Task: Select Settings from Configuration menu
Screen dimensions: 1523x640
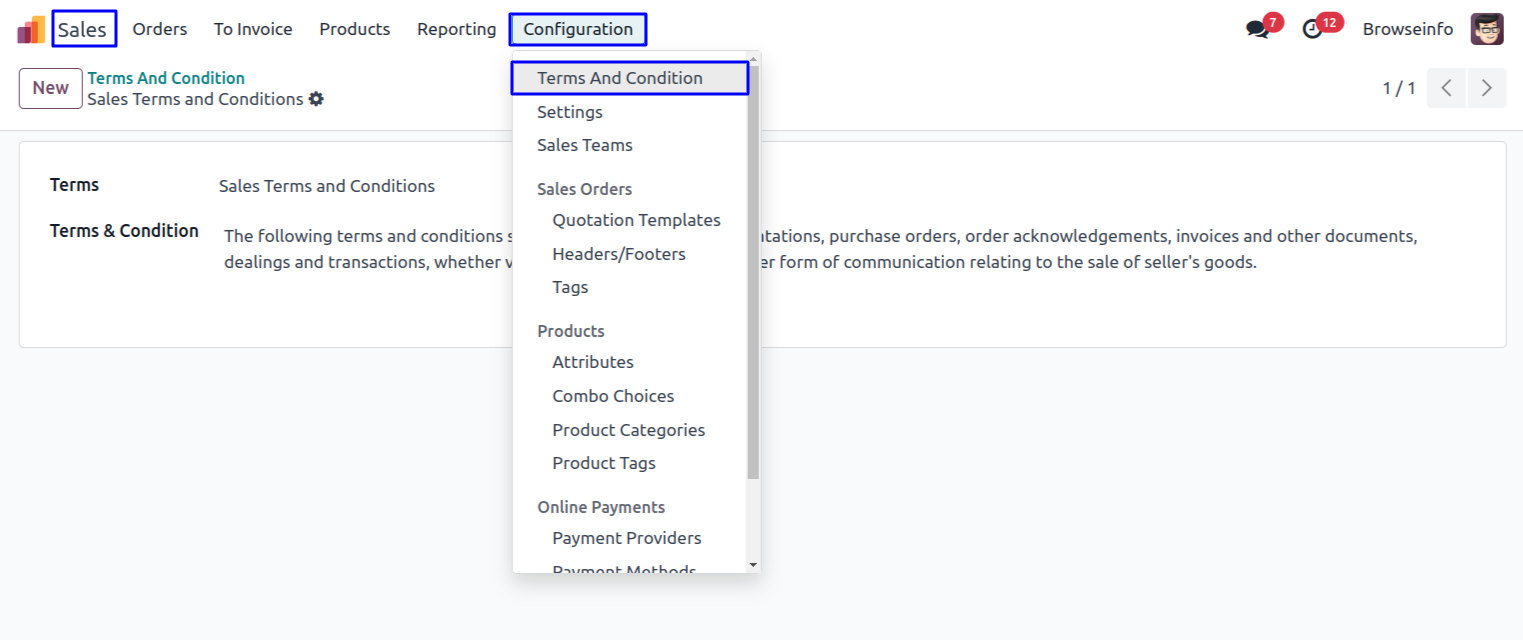Action: [x=570, y=112]
